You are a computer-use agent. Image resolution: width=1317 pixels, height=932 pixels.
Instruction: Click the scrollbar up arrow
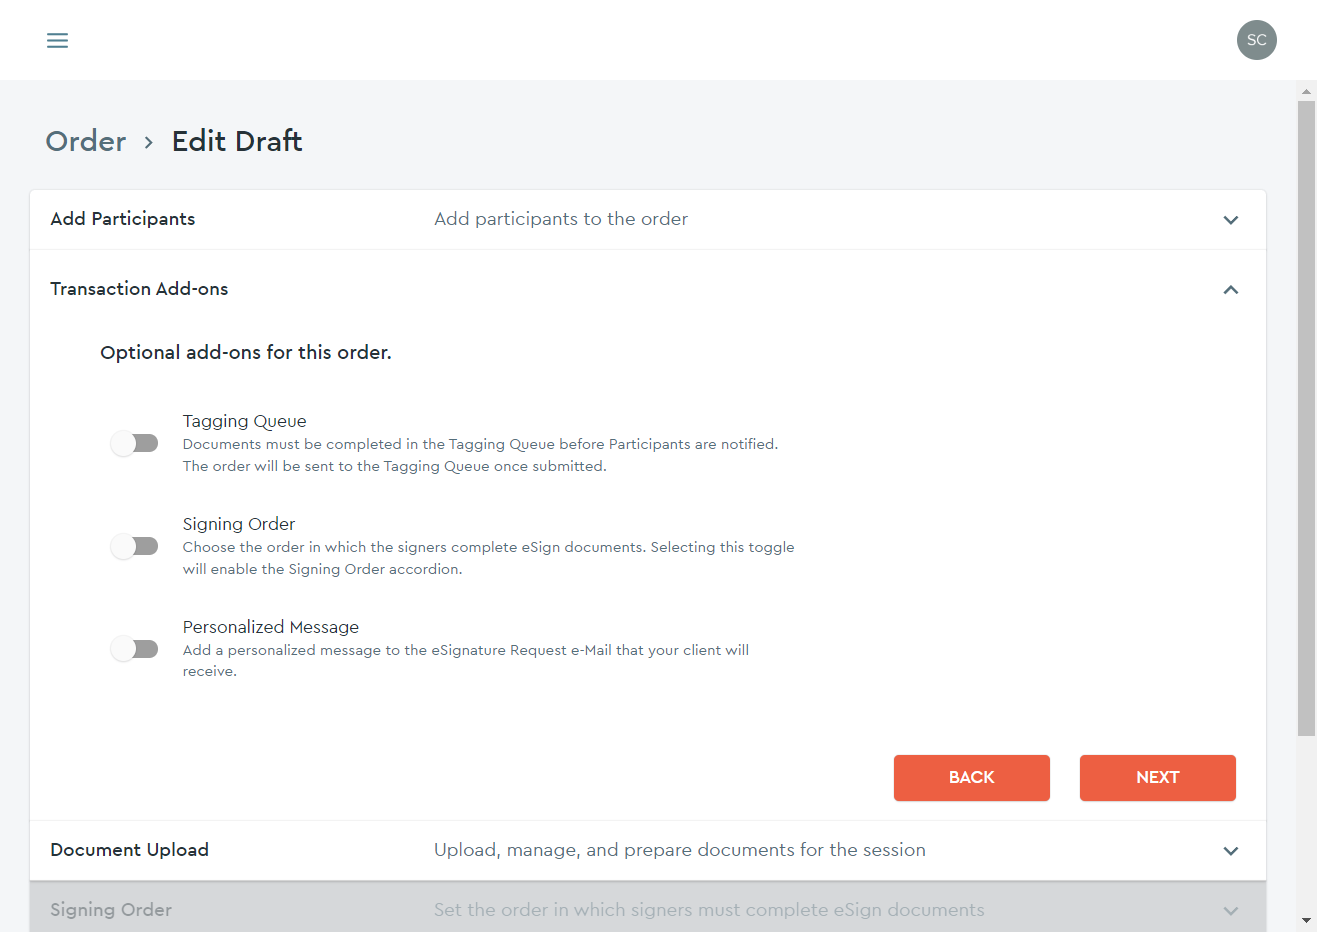click(x=1306, y=91)
